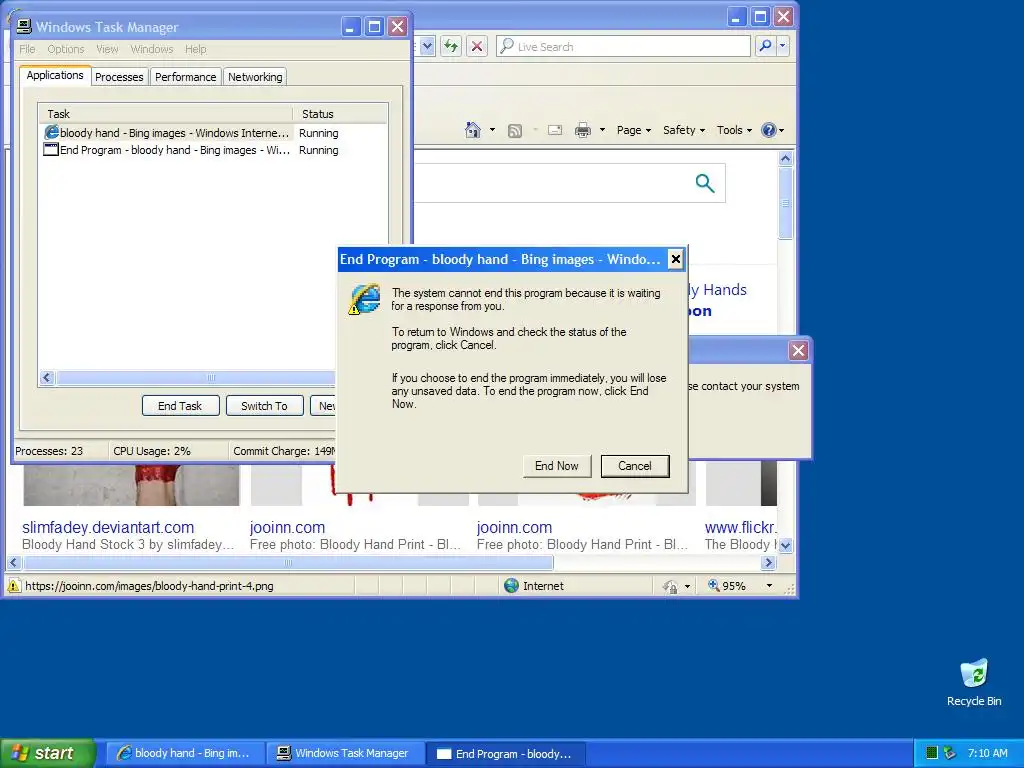Open the Home button dropdown arrow
This screenshot has width=1024, height=768.
point(492,130)
